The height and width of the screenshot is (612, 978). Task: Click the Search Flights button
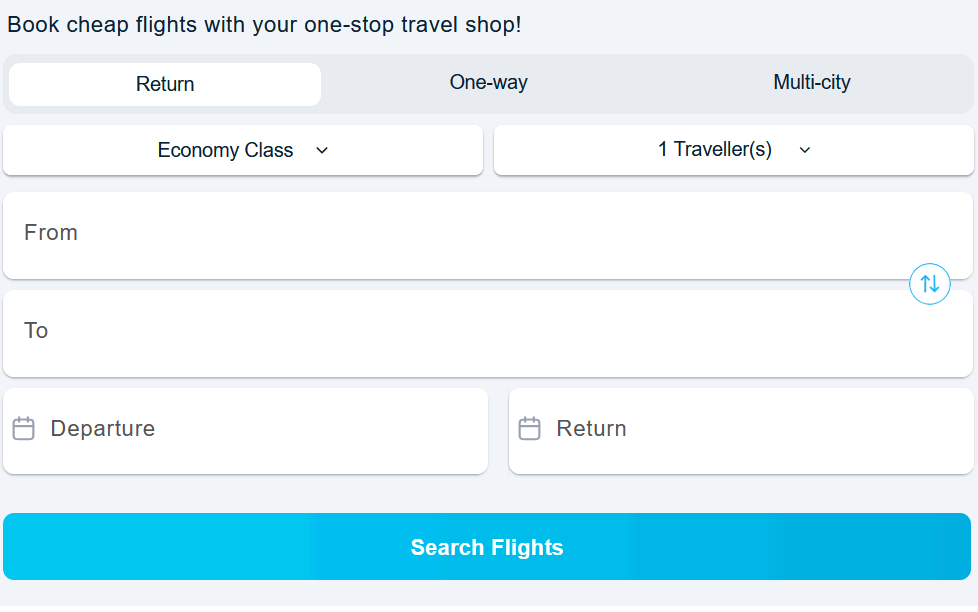tap(488, 547)
